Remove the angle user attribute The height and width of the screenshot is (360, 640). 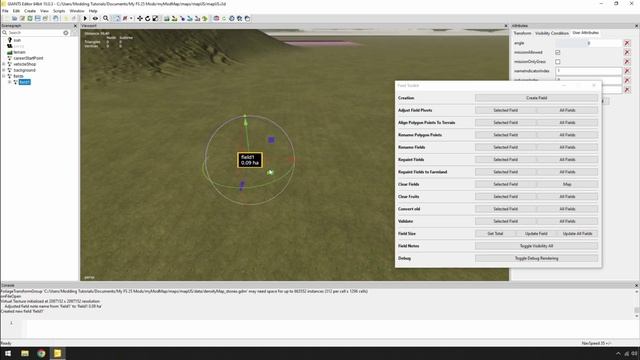627,43
